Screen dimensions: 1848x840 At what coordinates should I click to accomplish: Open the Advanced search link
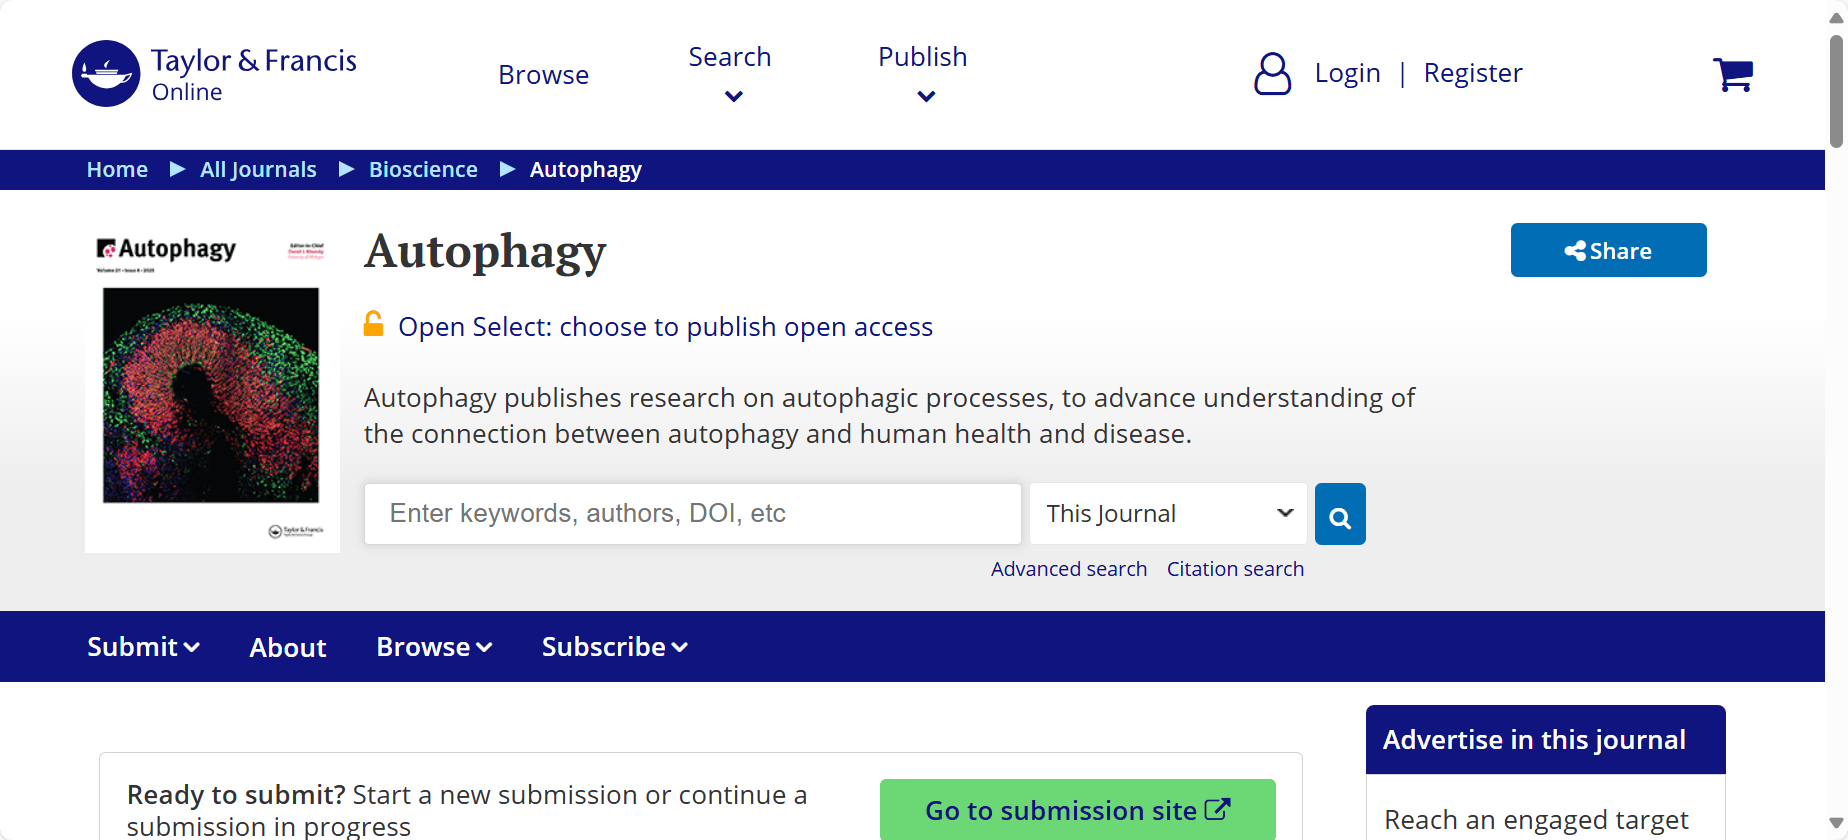coord(1069,569)
